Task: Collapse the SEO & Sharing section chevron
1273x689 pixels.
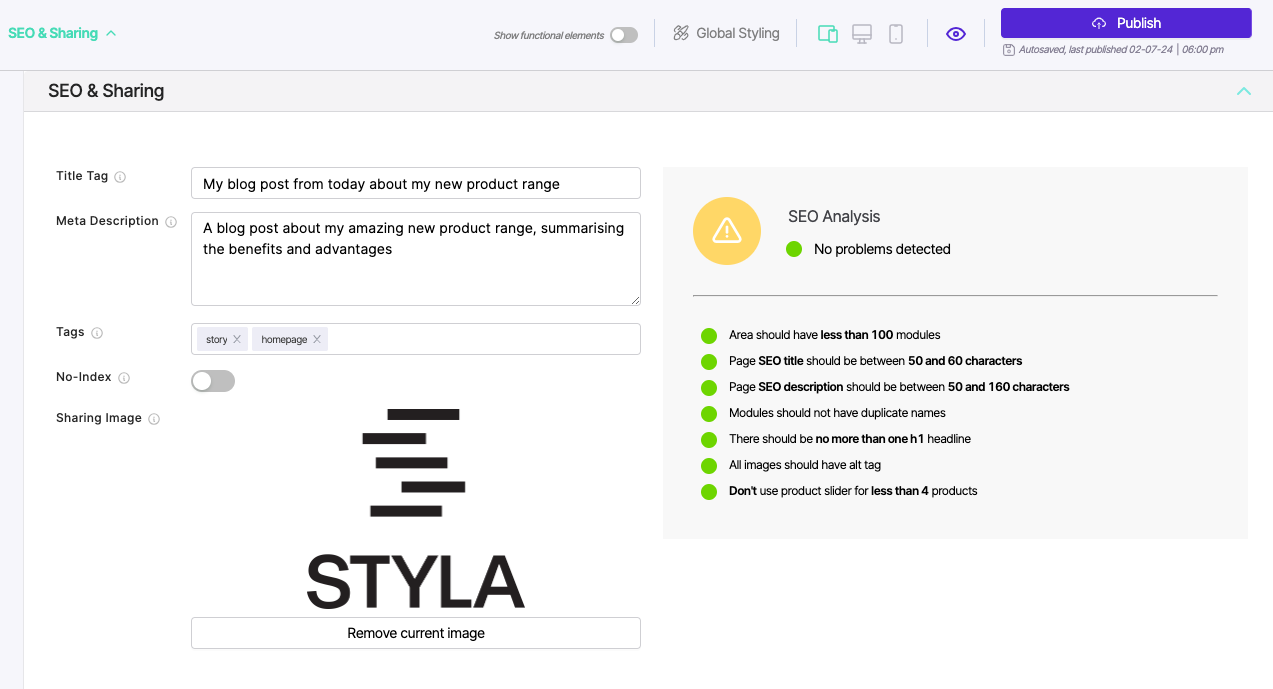Action: (1244, 91)
